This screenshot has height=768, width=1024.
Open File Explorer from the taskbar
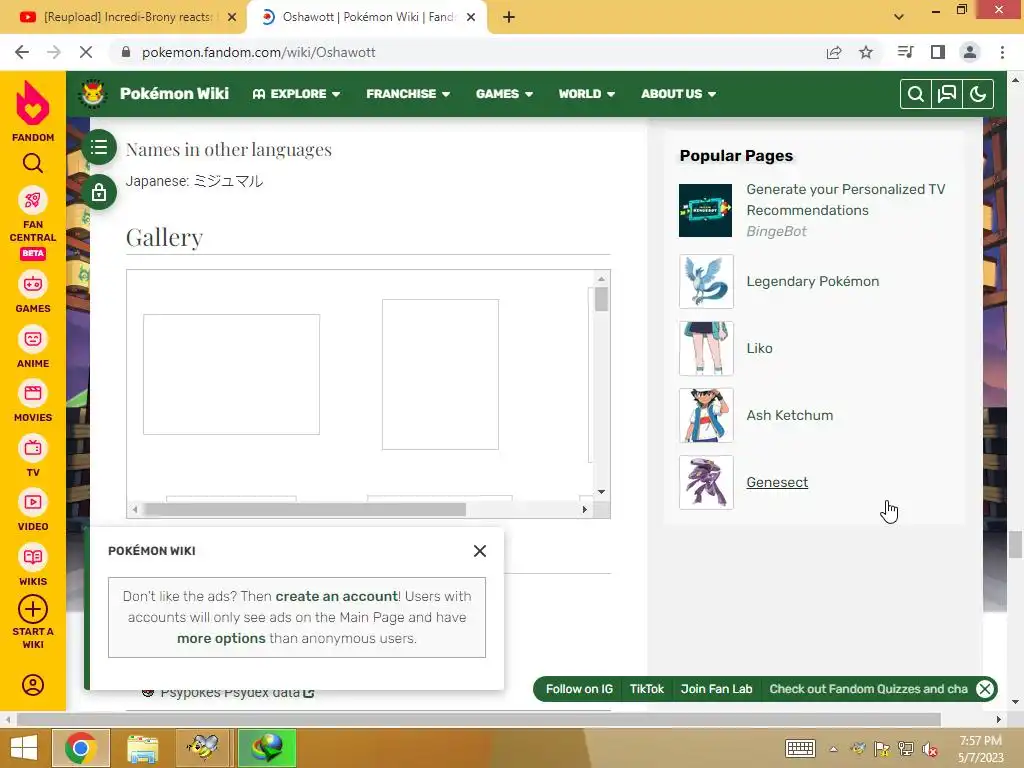[142, 748]
